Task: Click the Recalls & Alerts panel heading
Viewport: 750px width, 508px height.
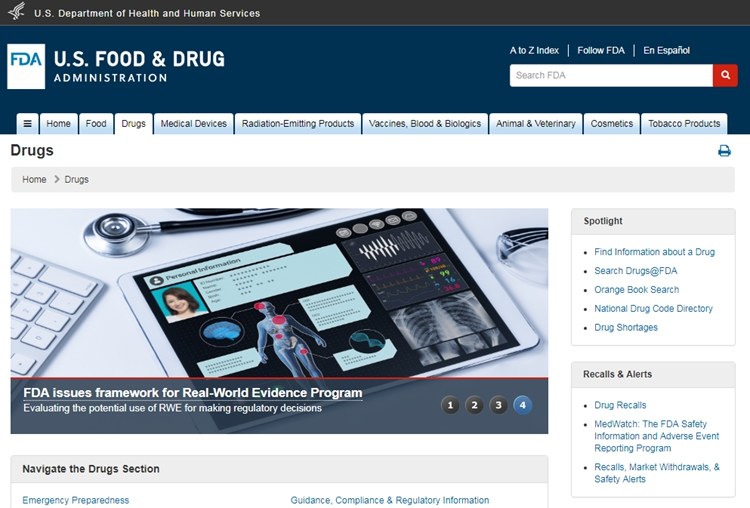Action: tap(617, 374)
